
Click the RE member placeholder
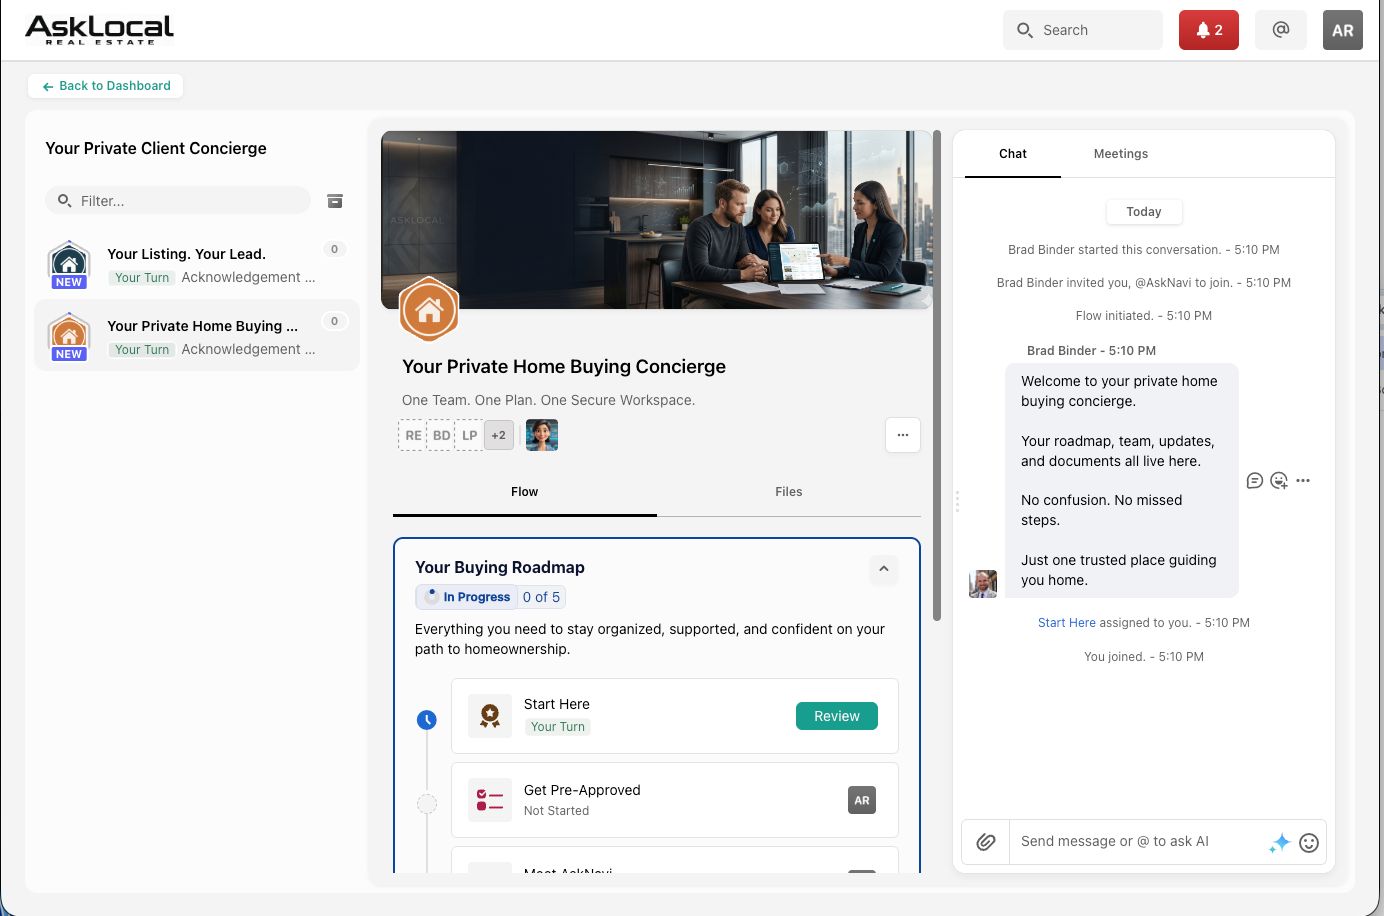413,435
